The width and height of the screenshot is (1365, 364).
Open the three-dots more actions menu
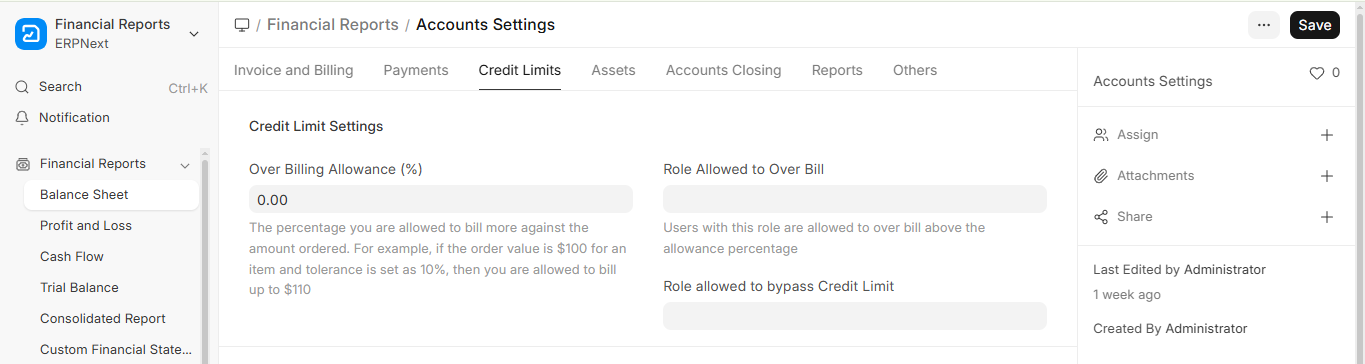click(1264, 26)
